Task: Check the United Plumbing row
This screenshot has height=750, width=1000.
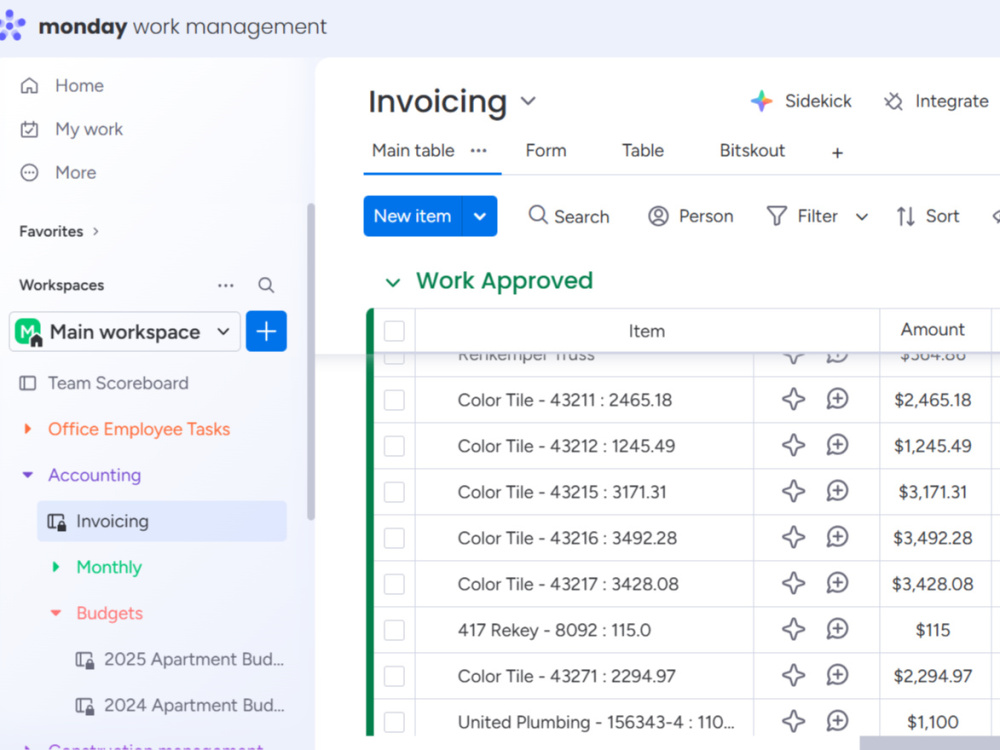Action: pos(394,721)
